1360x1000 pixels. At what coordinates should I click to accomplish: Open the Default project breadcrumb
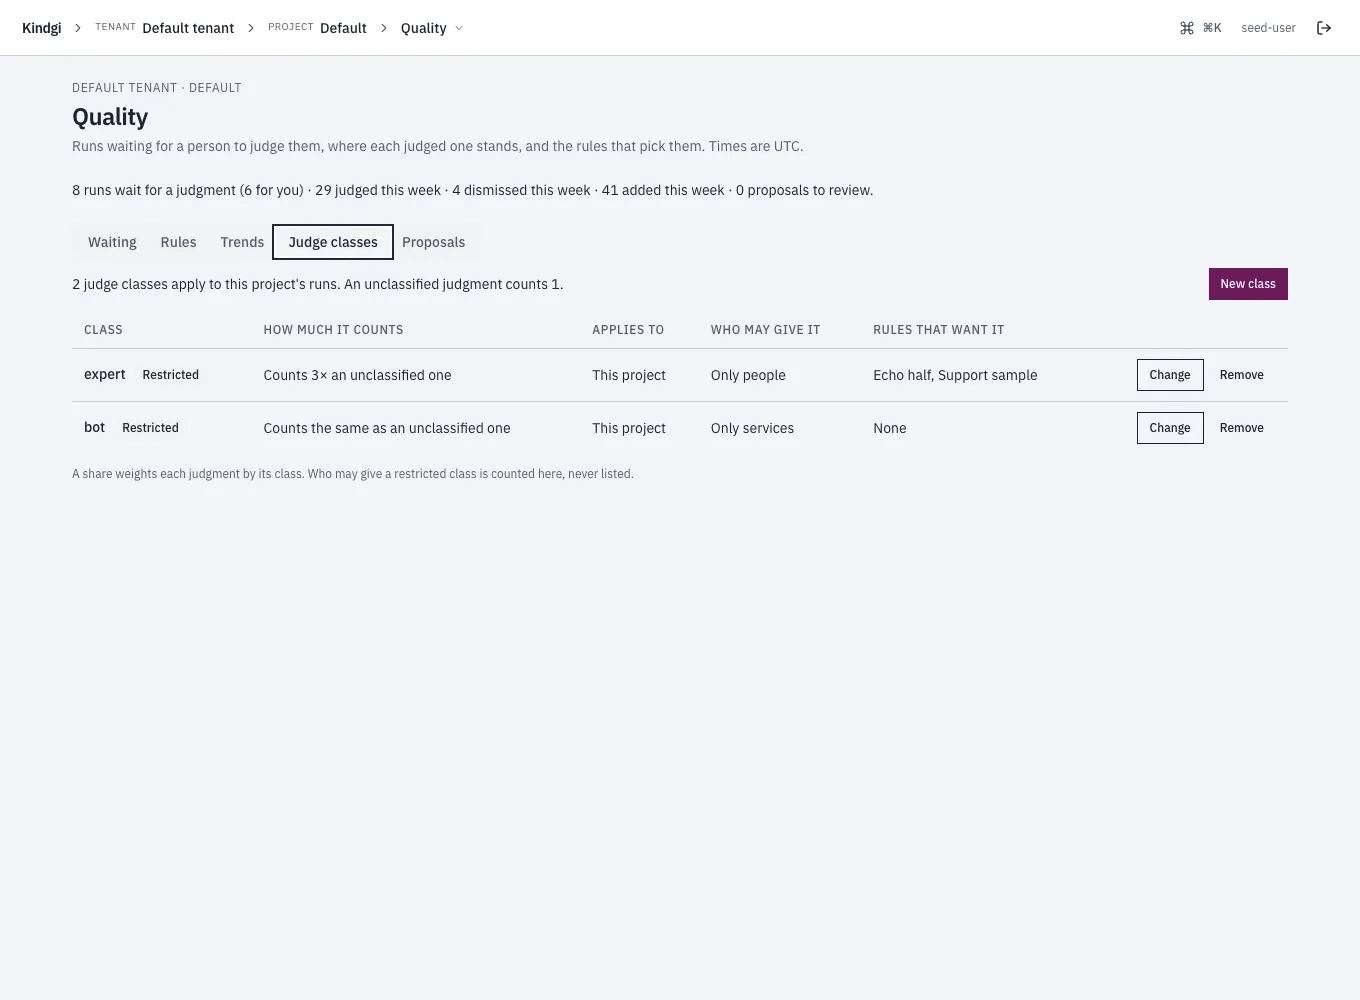pos(343,28)
